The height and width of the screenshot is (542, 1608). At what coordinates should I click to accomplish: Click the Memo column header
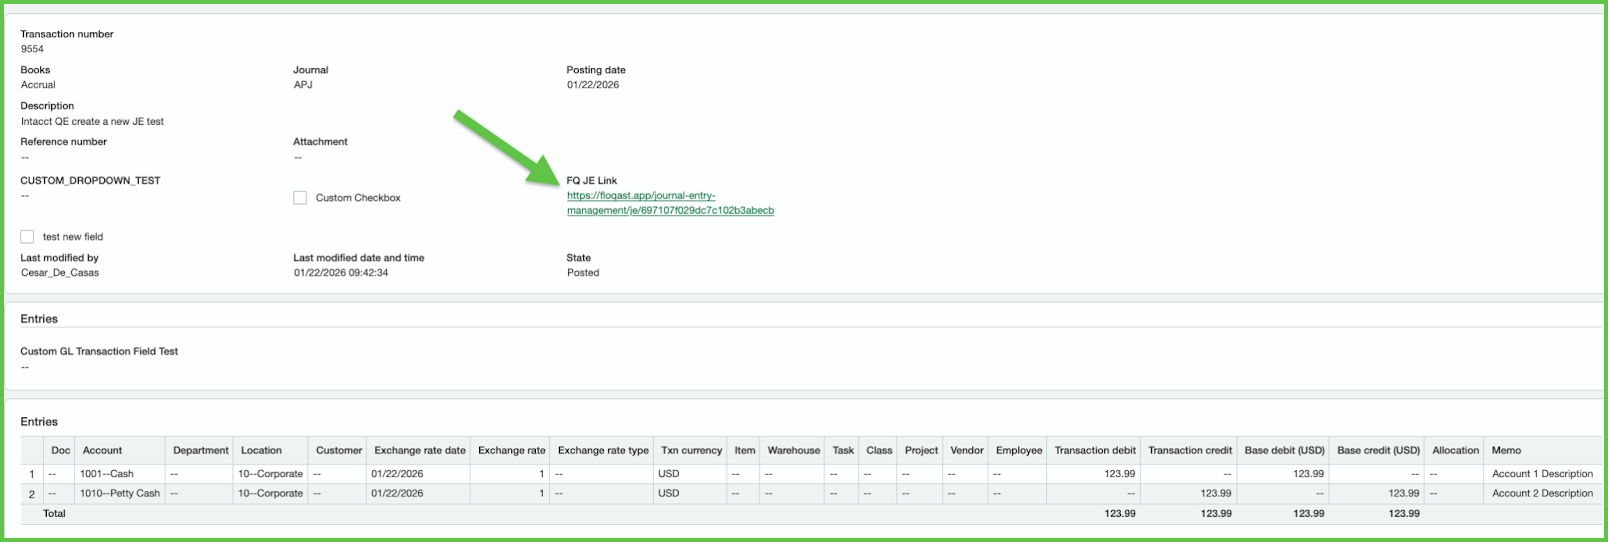[1506, 450]
